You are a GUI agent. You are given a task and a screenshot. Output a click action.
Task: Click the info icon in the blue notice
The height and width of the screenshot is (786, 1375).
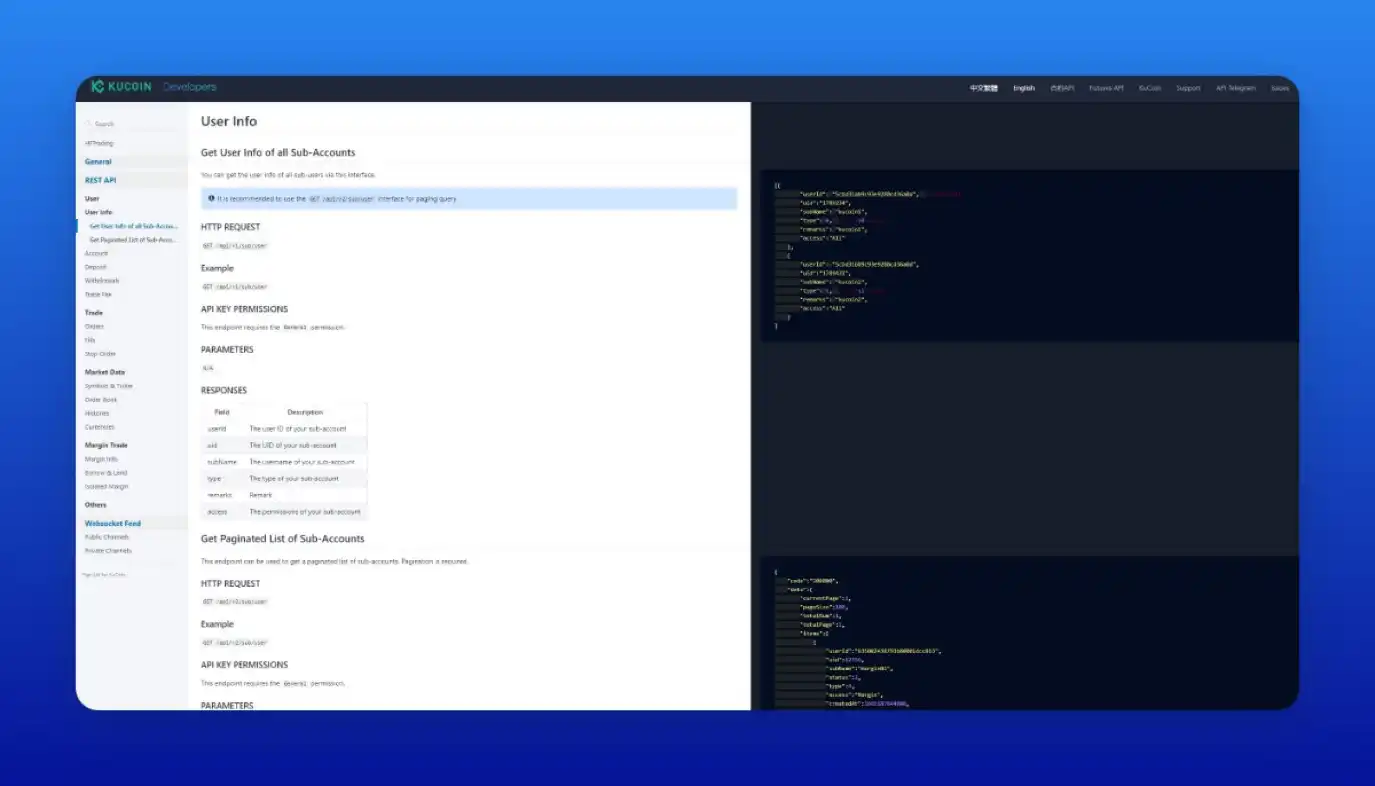(x=211, y=199)
